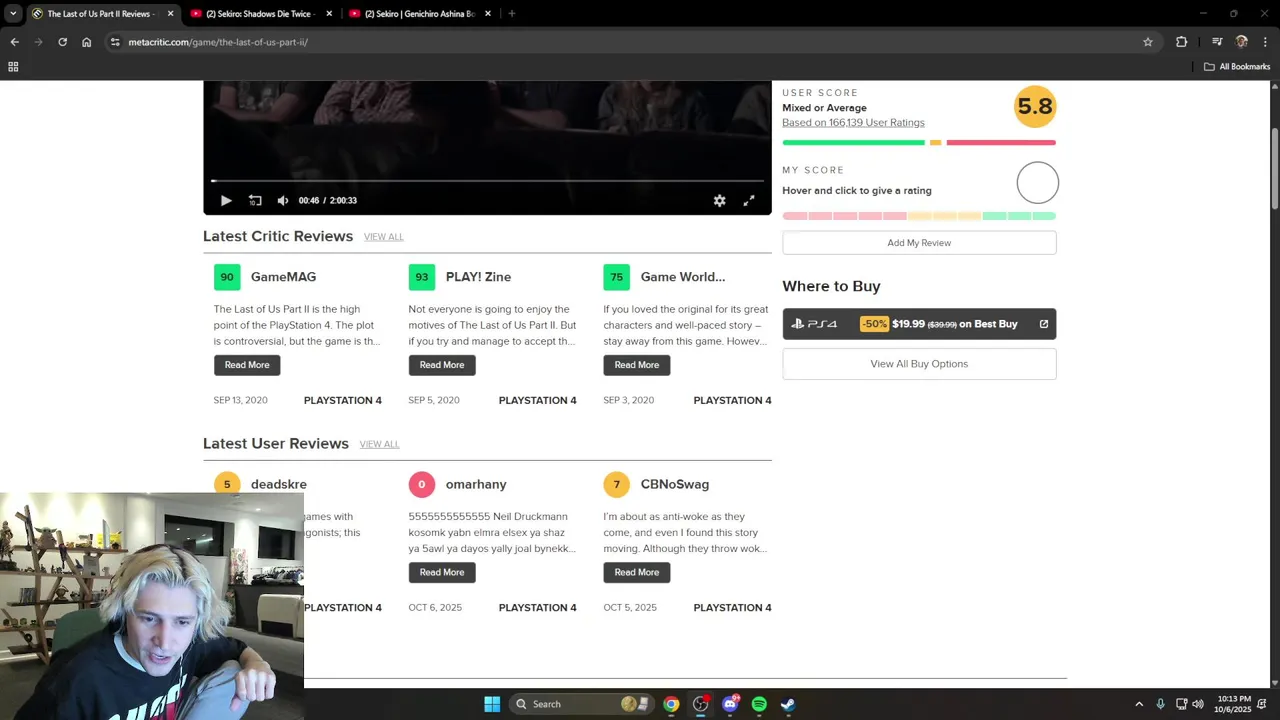Open Based on 166,139 User Ratings link
This screenshot has height=720, width=1280.
tap(853, 123)
